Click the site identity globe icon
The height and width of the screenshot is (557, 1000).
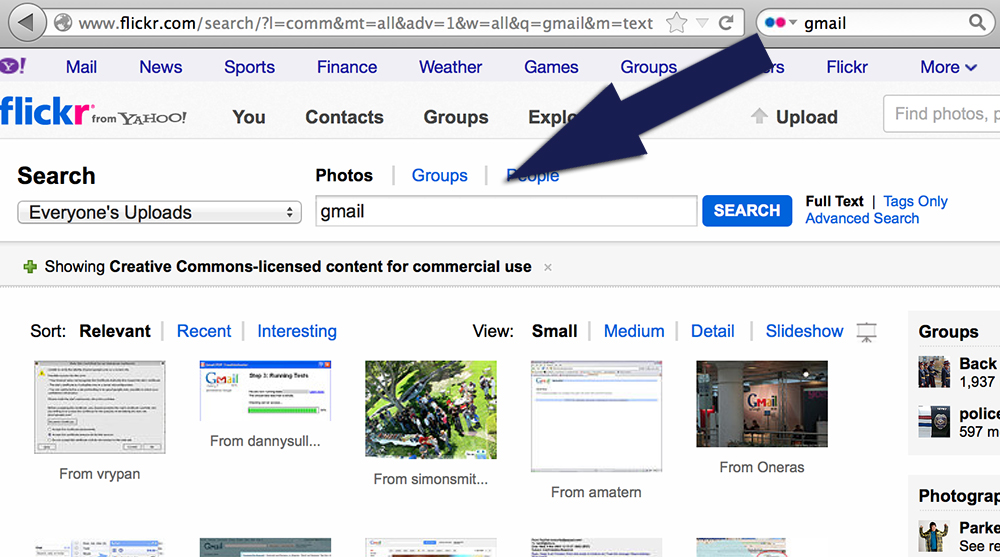pyautogui.click(x=62, y=23)
